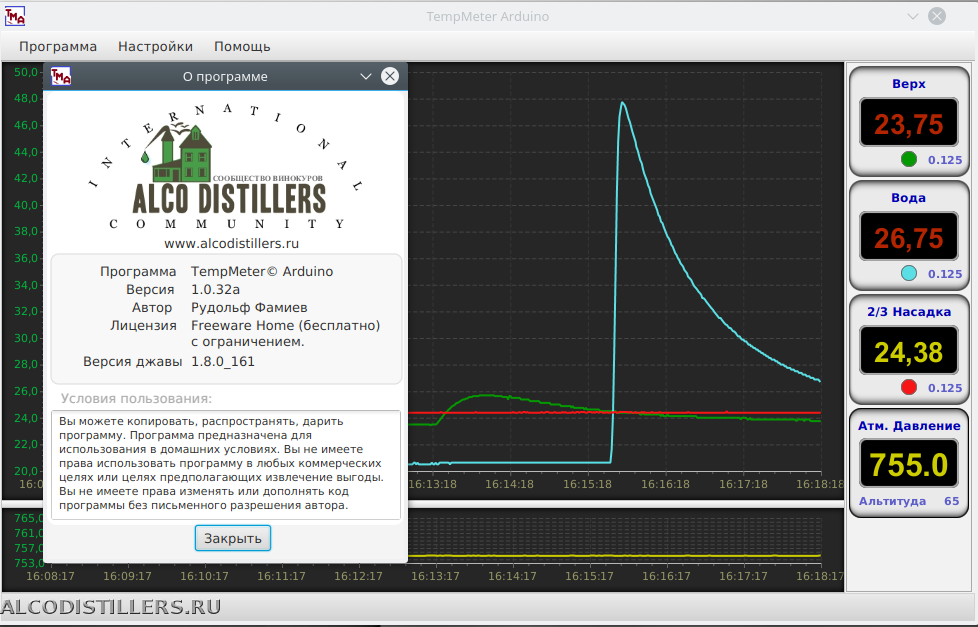Open the Программа menu
978x627 pixels.
(x=58, y=47)
